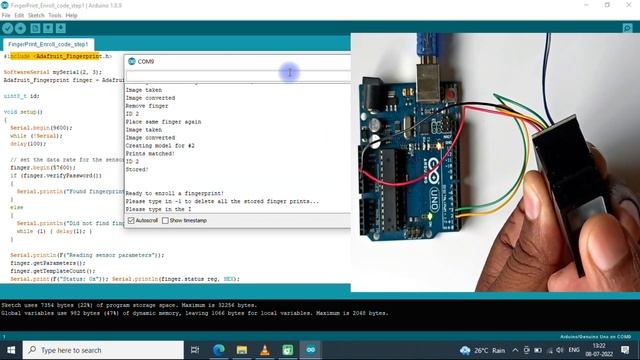Open File Explorer from the taskbar
Image resolution: width=640 pixels, height=360 pixels.
[242, 350]
